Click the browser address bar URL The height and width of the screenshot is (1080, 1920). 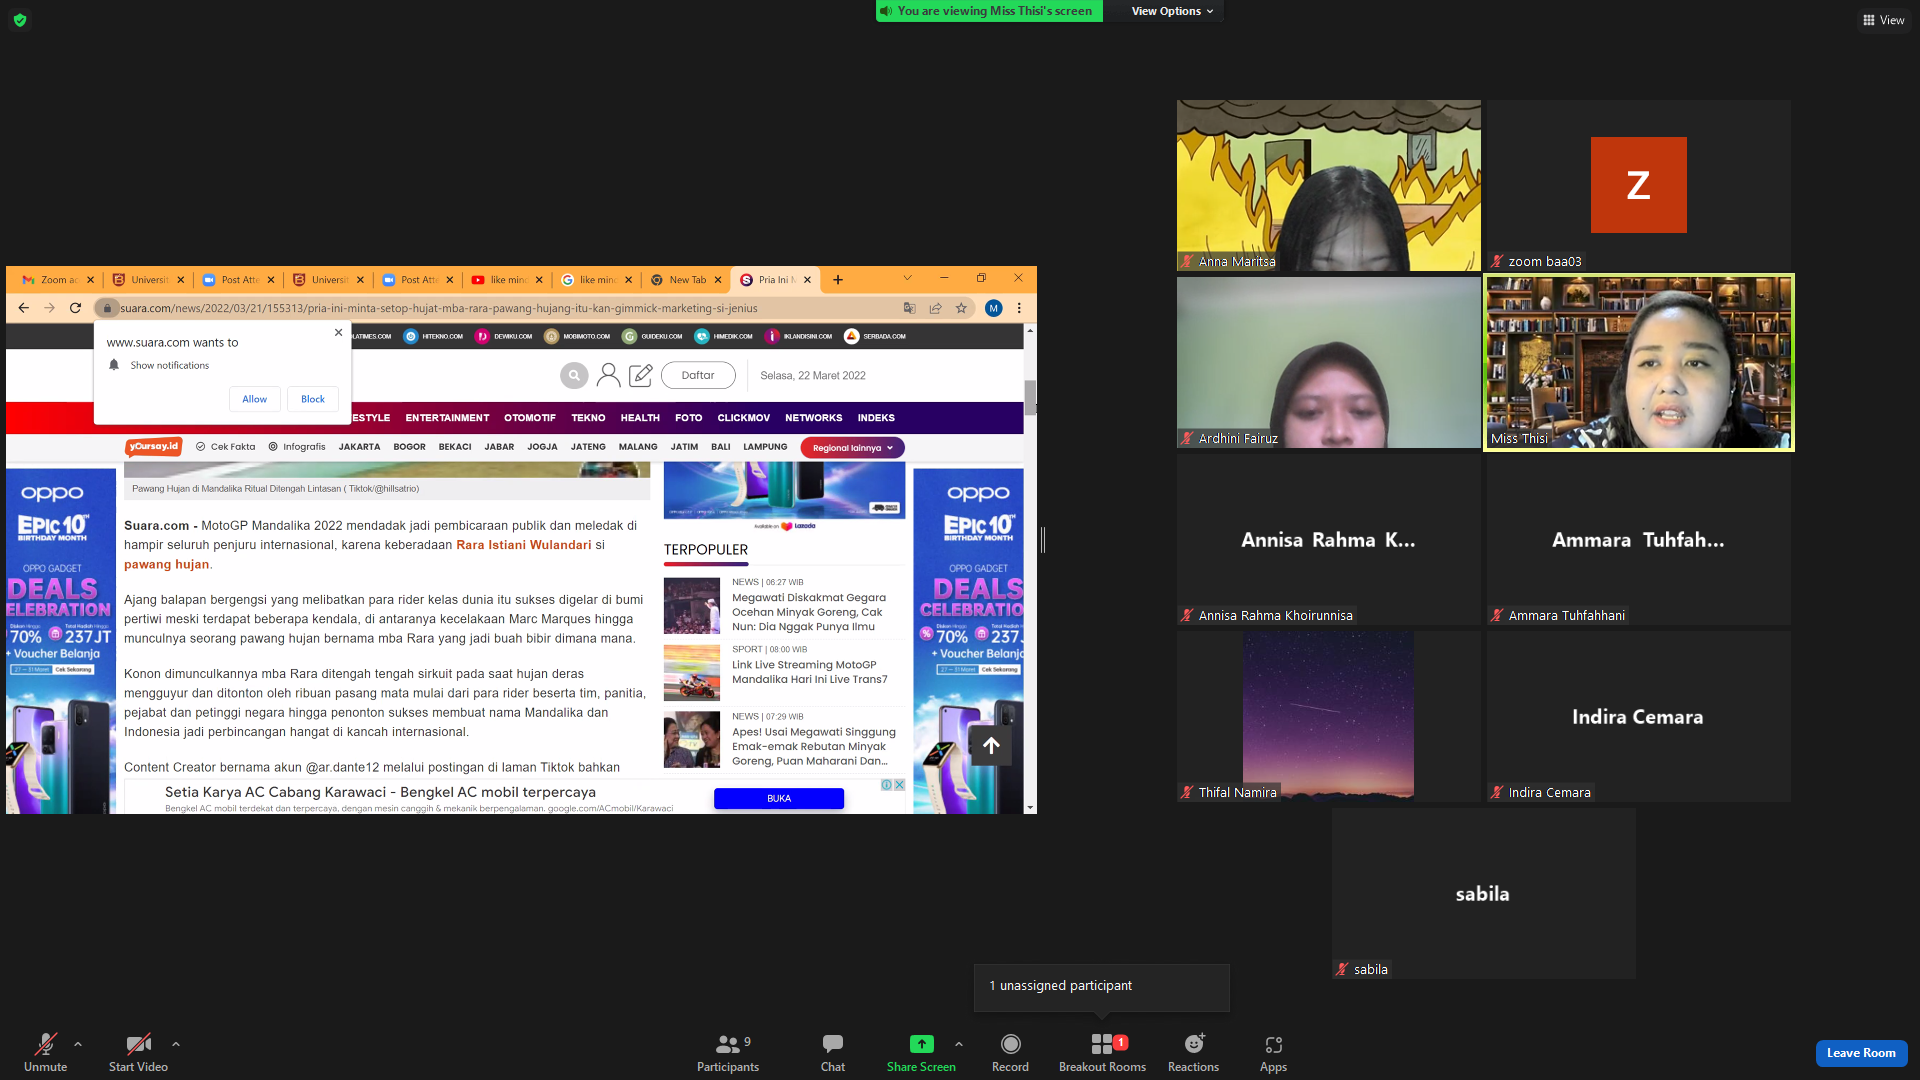click(439, 308)
